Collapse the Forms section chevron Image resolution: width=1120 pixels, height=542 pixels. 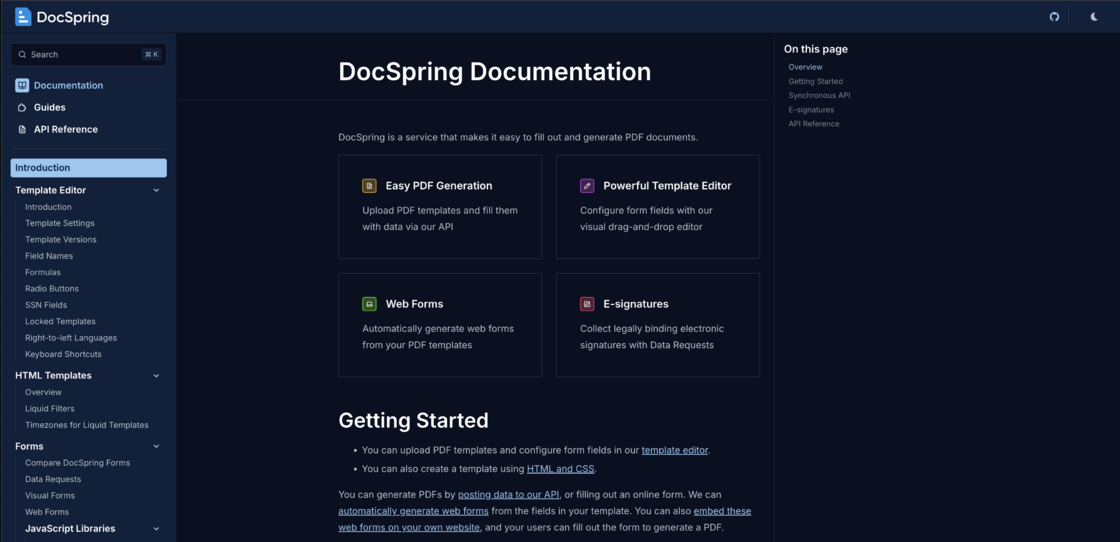tap(156, 447)
